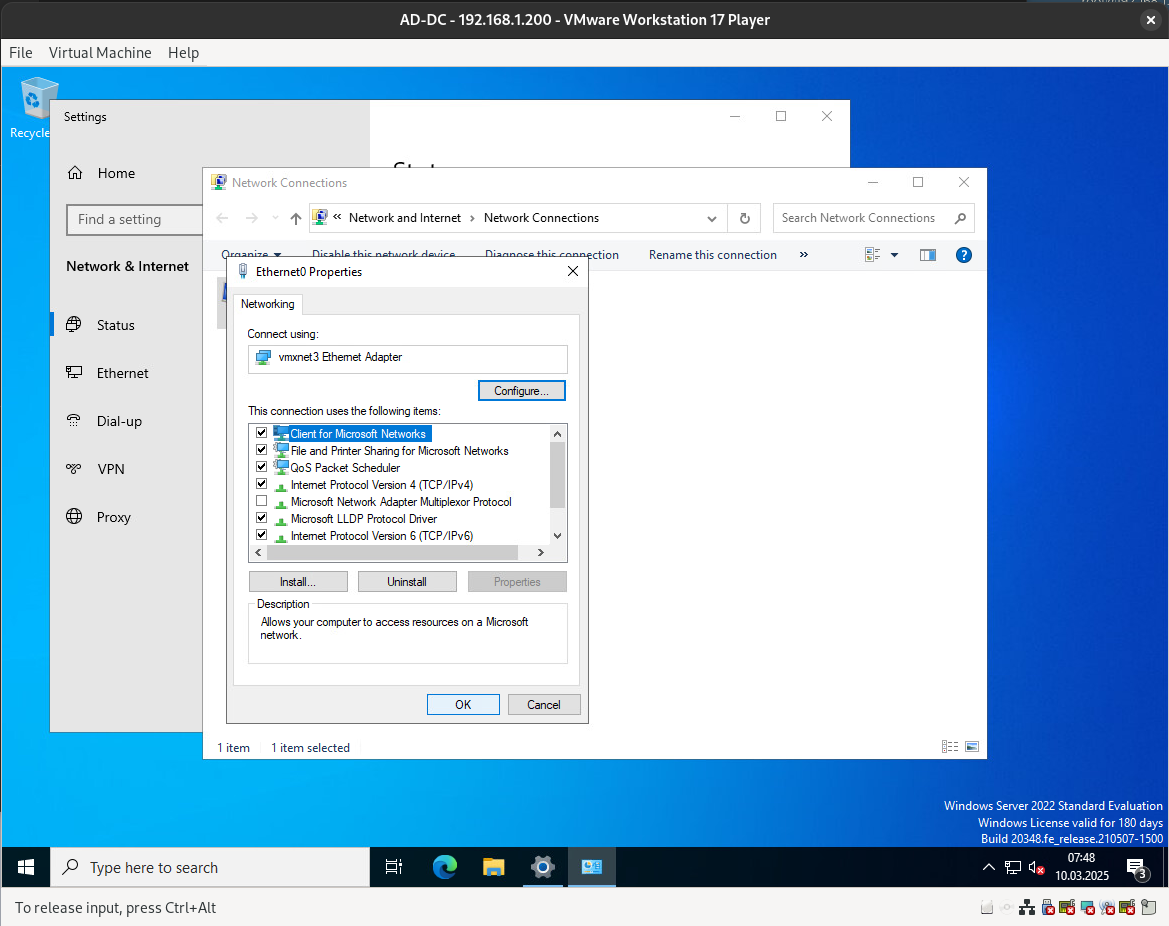The height and width of the screenshot is (926, 1169).
Task: Click the refresh button in address bar
Action: click(x=744, y=218)
